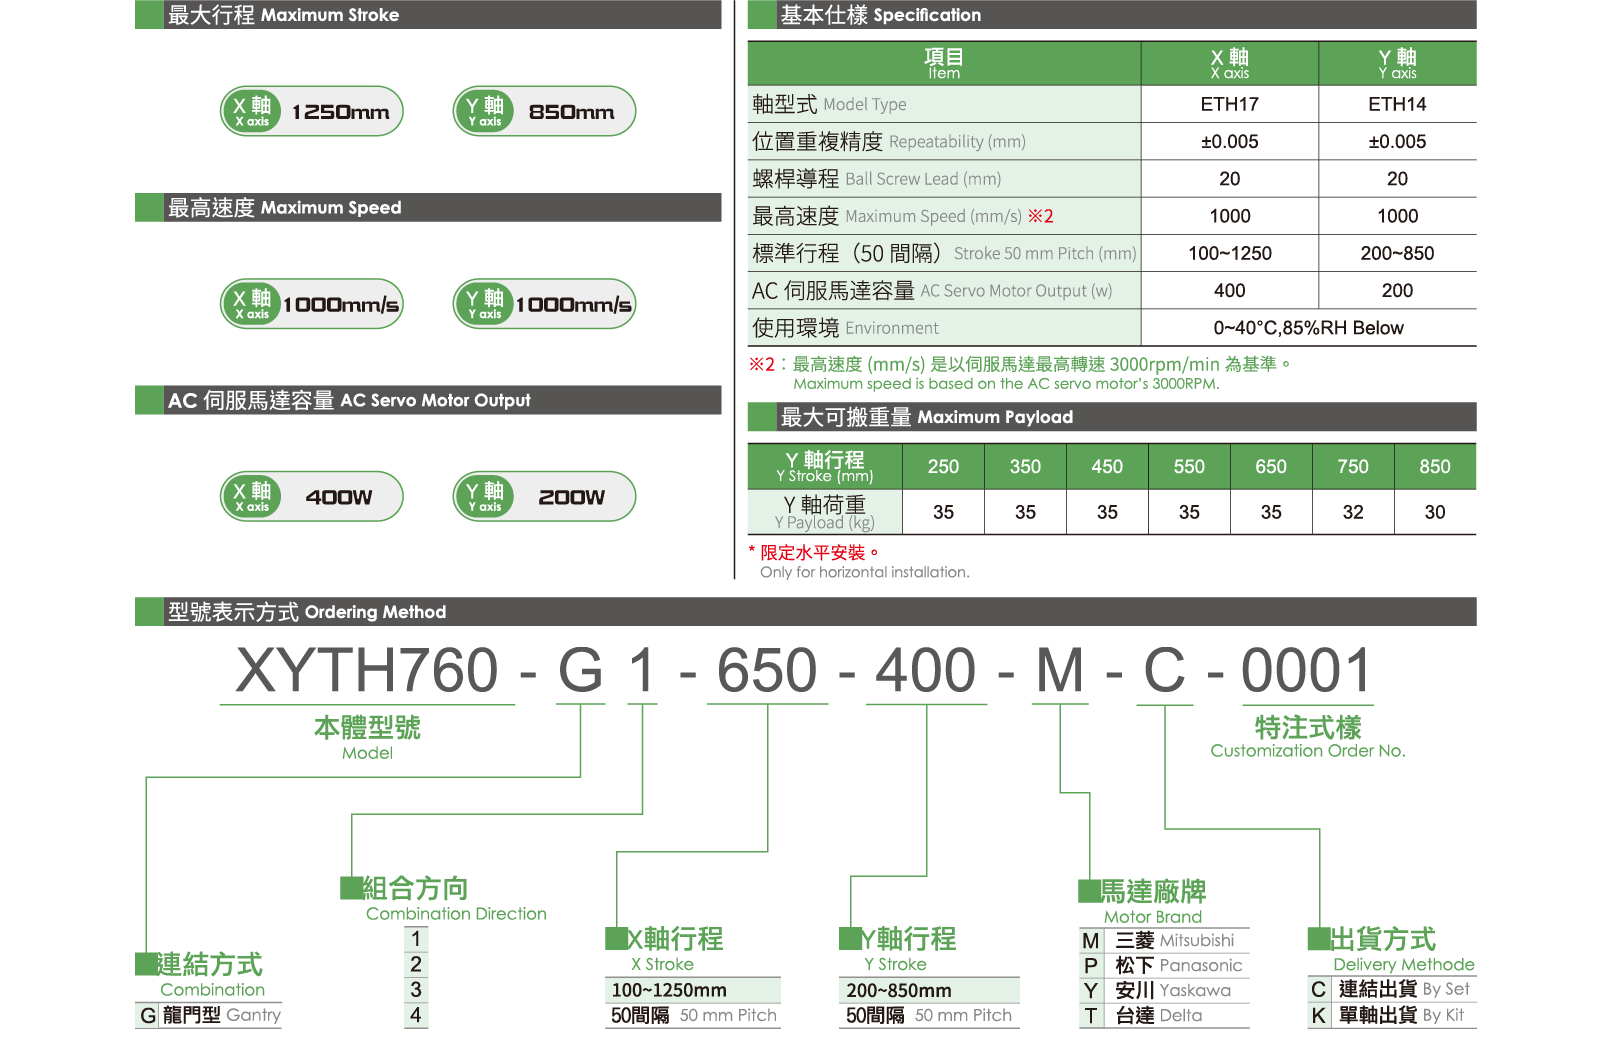Click 650 in the ordering code
Screen dimensions: 1613x1053
coord(767,670)
